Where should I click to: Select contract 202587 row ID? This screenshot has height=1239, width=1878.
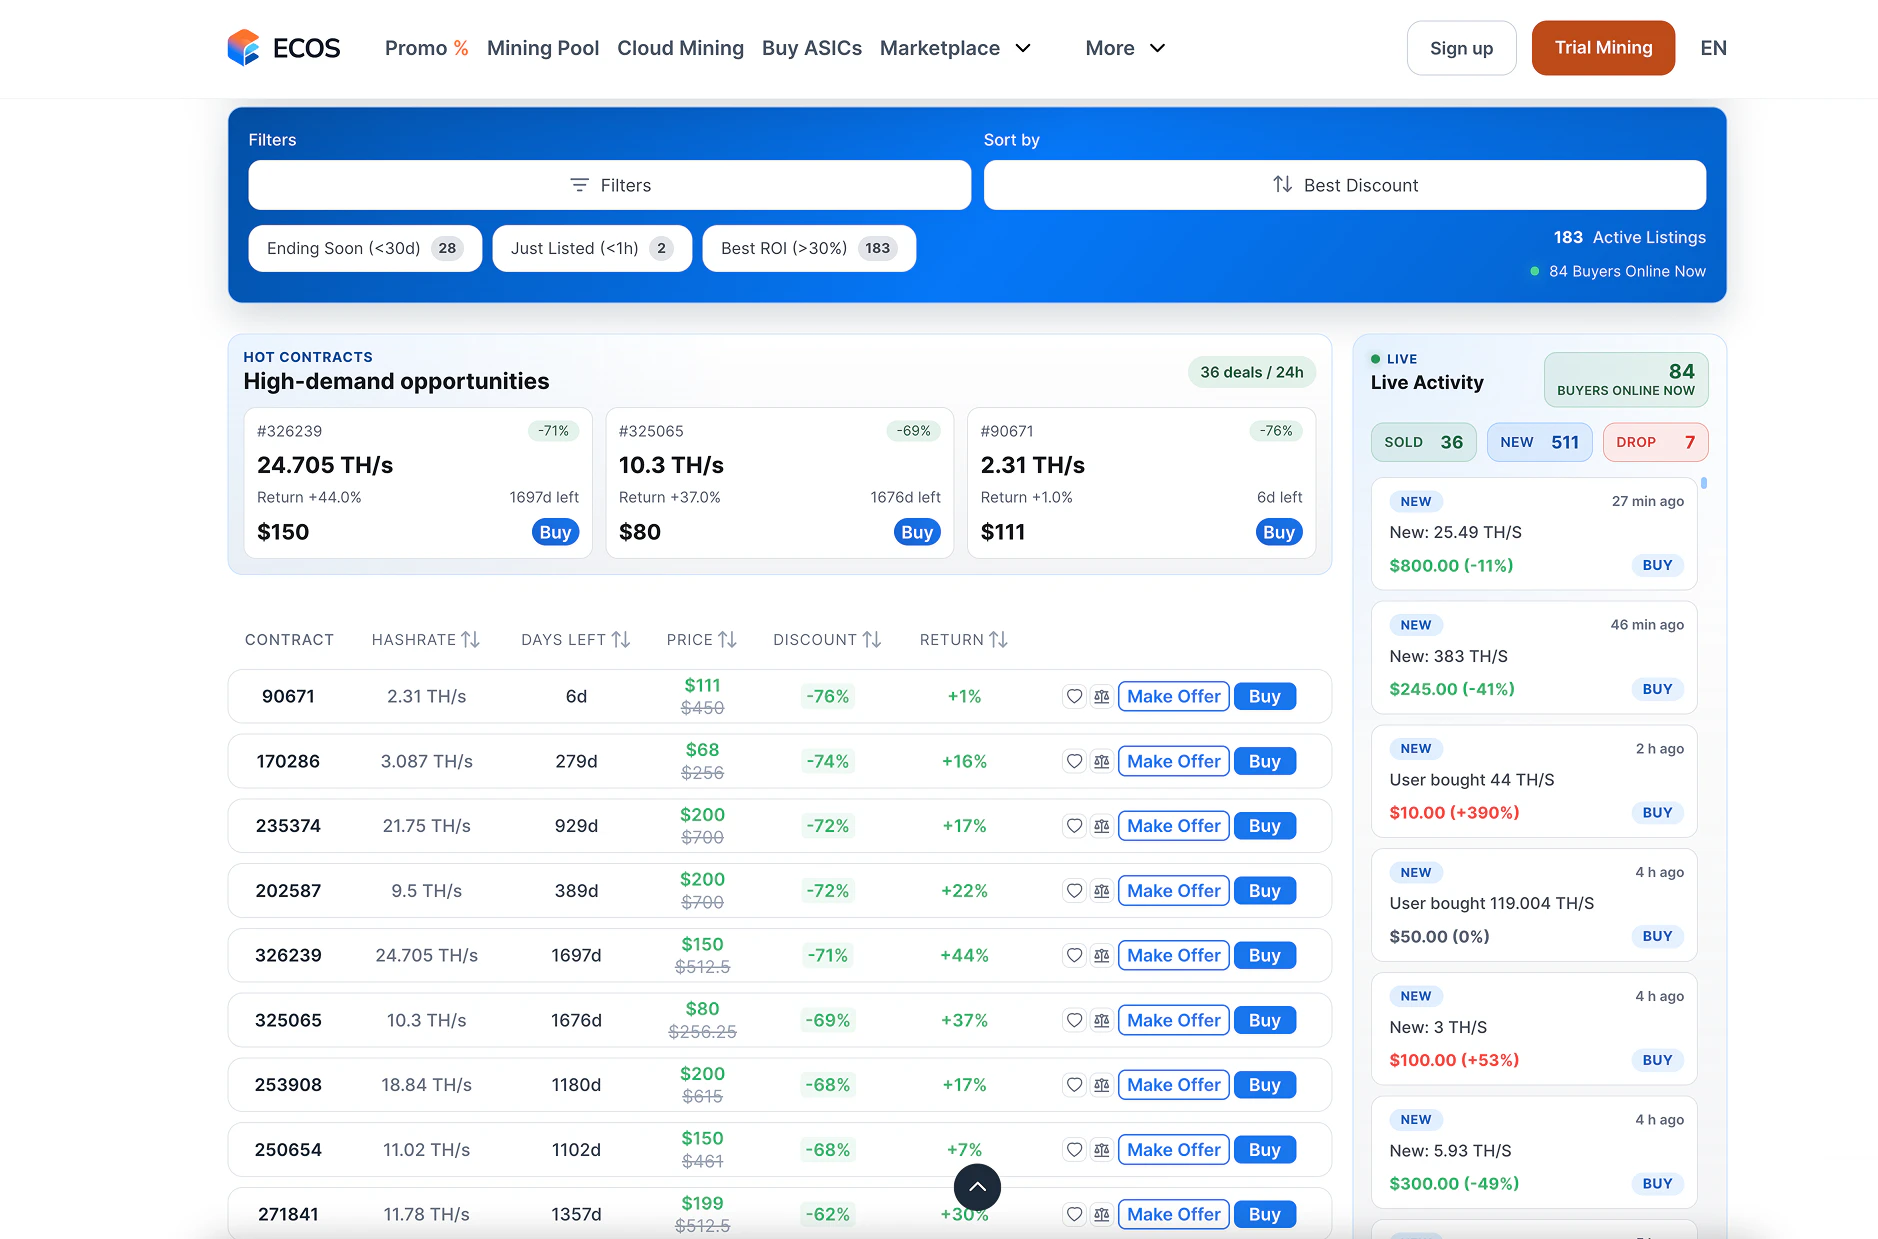pos(288,891)
